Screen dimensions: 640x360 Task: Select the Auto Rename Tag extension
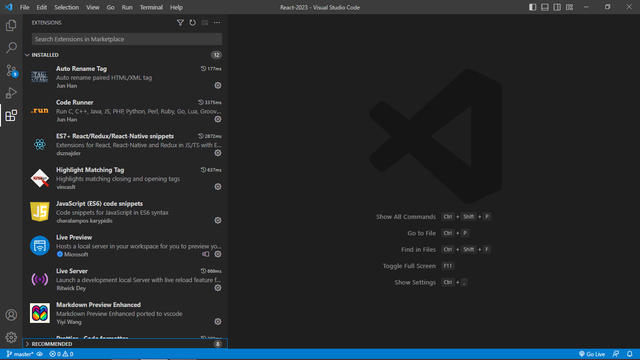pos(81,69)
